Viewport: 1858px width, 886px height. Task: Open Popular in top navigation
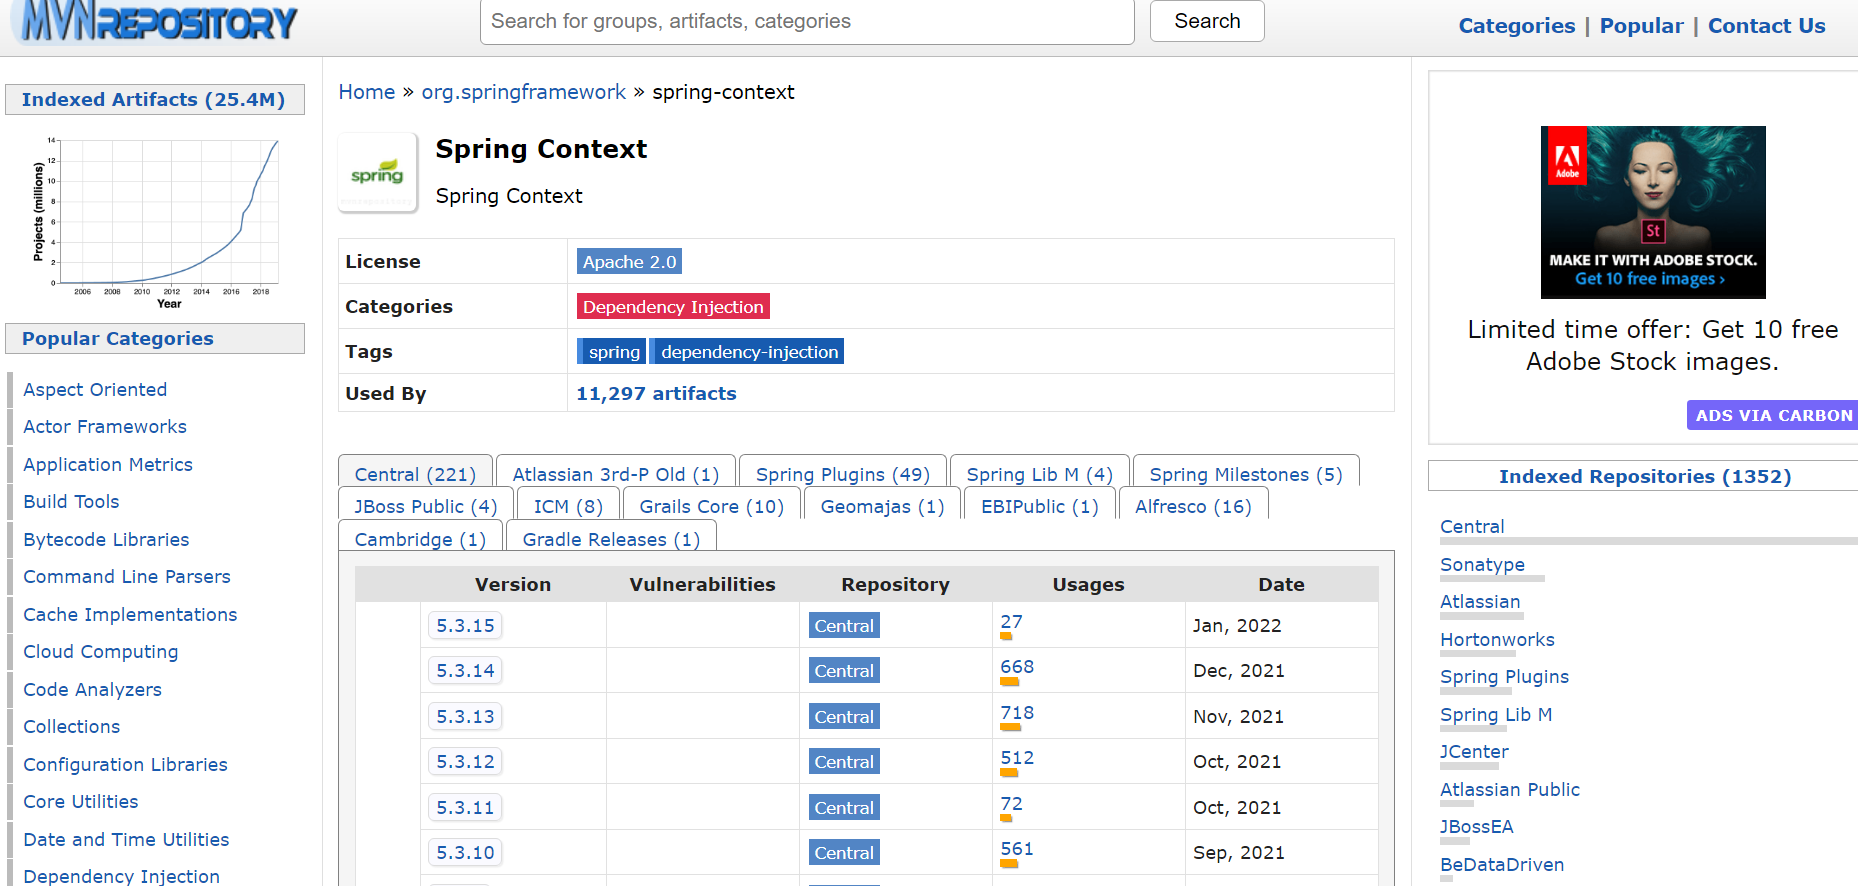tap(1641, 26)
